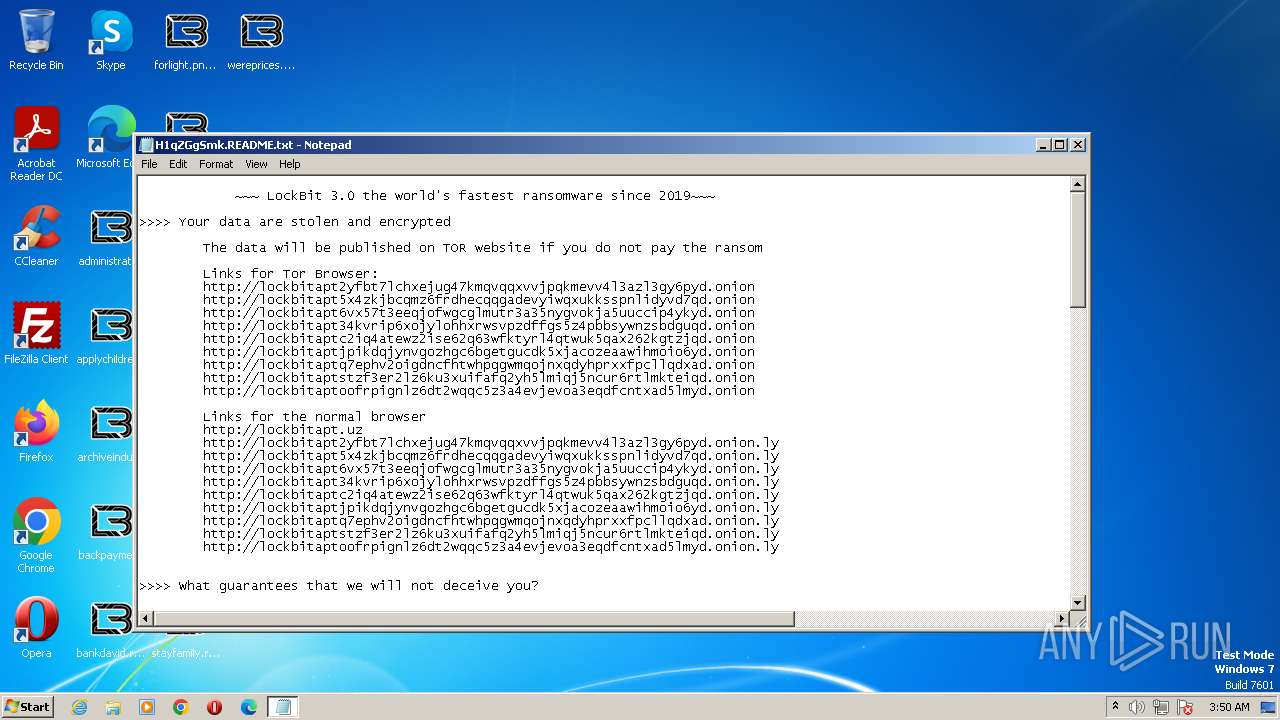Click the 3:50 AM taskbar clock
1280x720 pixels.
pos(1229,707)
